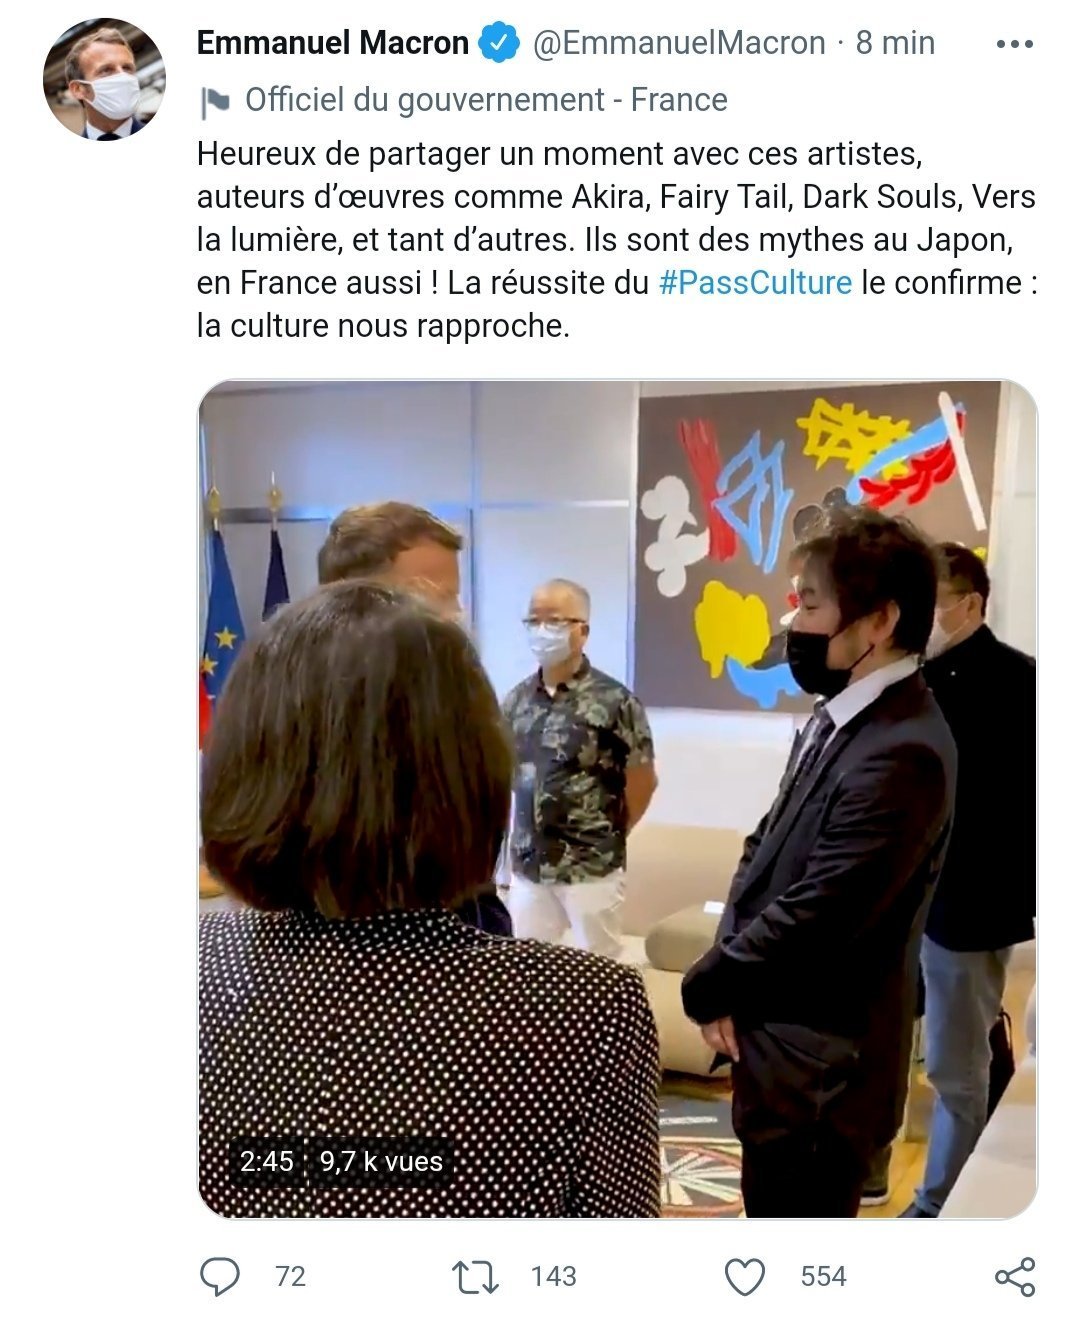
Task: Click the government flag icon
Action: click(215, 101)
